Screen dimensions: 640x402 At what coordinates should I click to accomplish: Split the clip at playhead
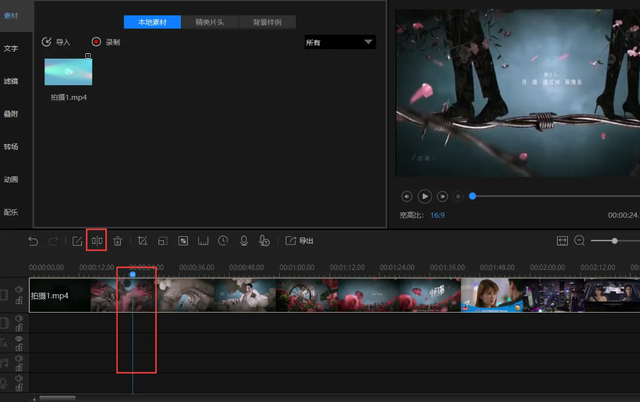(97, 241)
